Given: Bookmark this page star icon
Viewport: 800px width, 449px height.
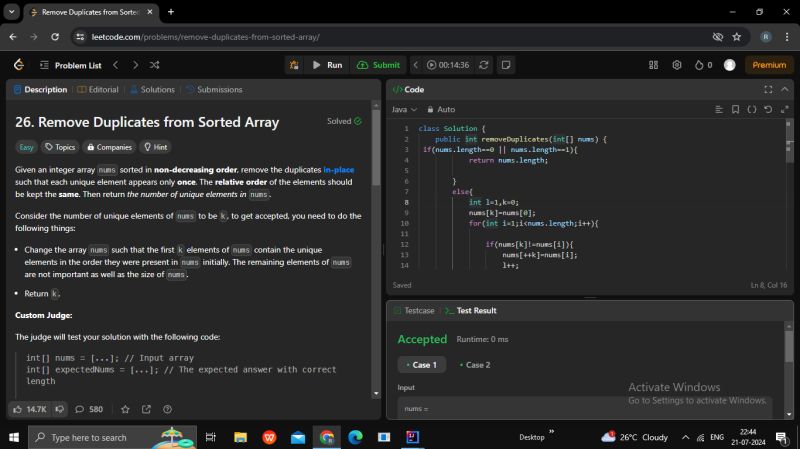Looking at the screenshot, I should [737, 37].
